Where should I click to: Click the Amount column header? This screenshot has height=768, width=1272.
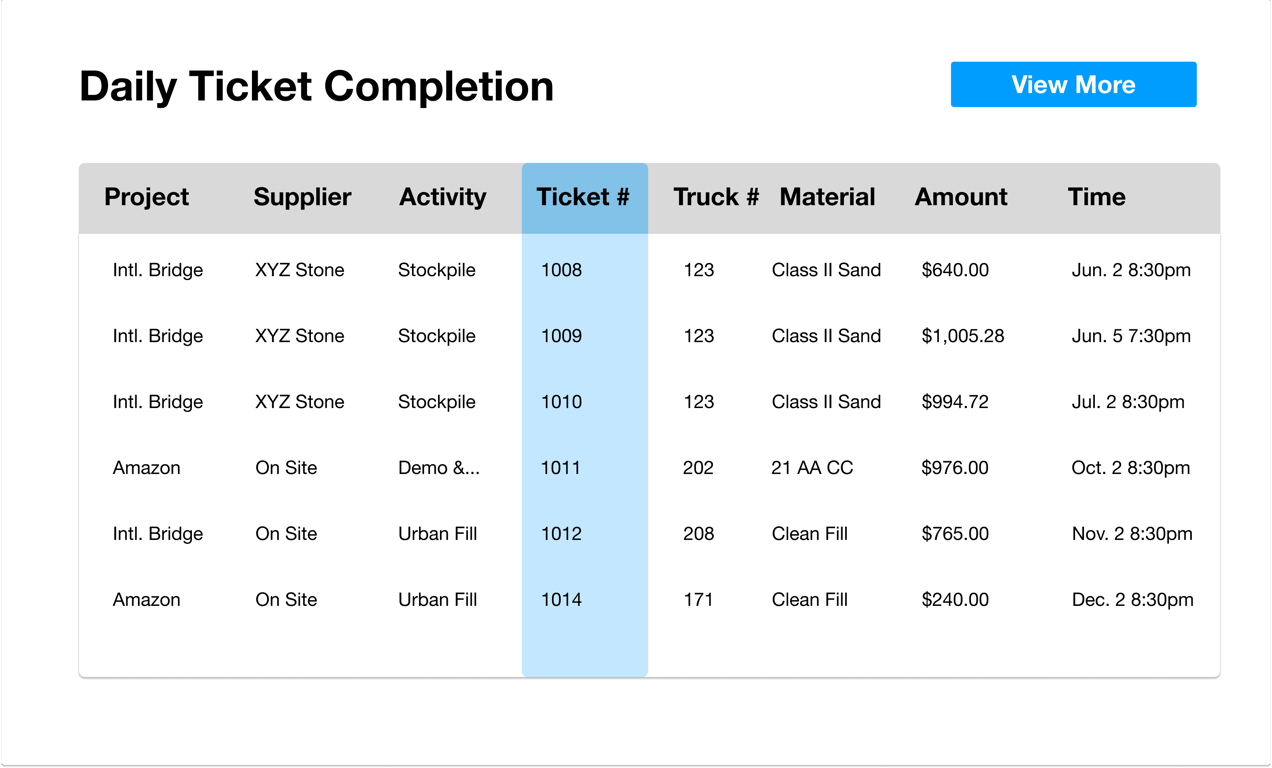[x=961, y=197]
